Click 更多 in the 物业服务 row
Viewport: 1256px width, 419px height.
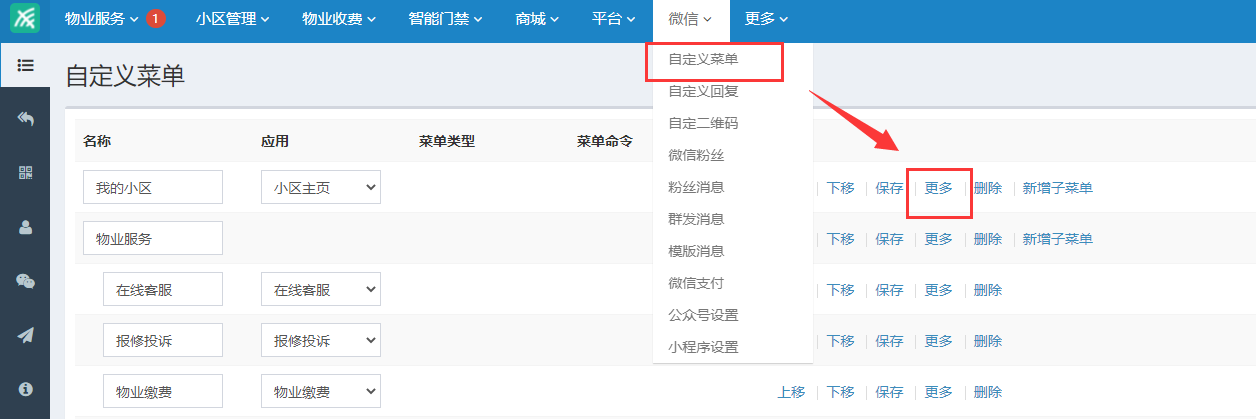click(x=939, y=239)
